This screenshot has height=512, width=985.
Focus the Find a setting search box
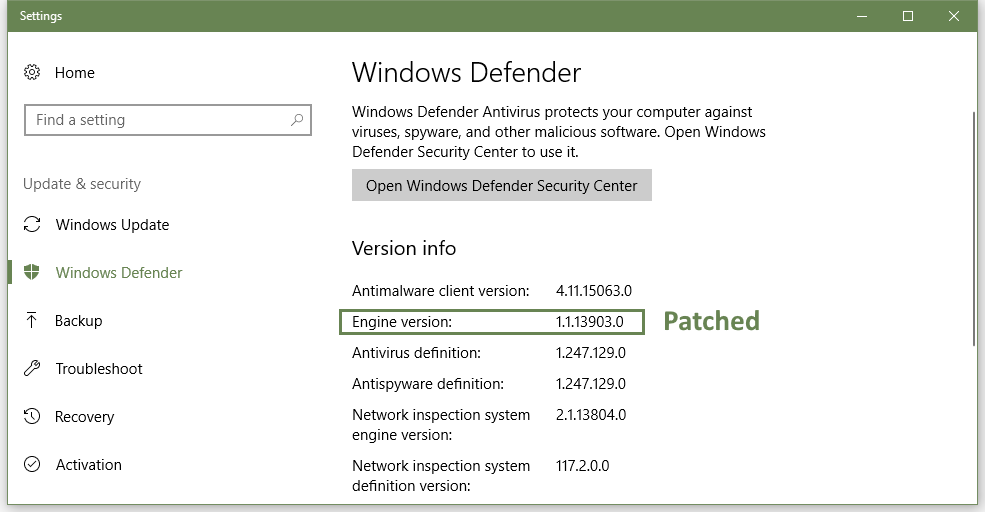pyautogui.click(x=168, y=120)
